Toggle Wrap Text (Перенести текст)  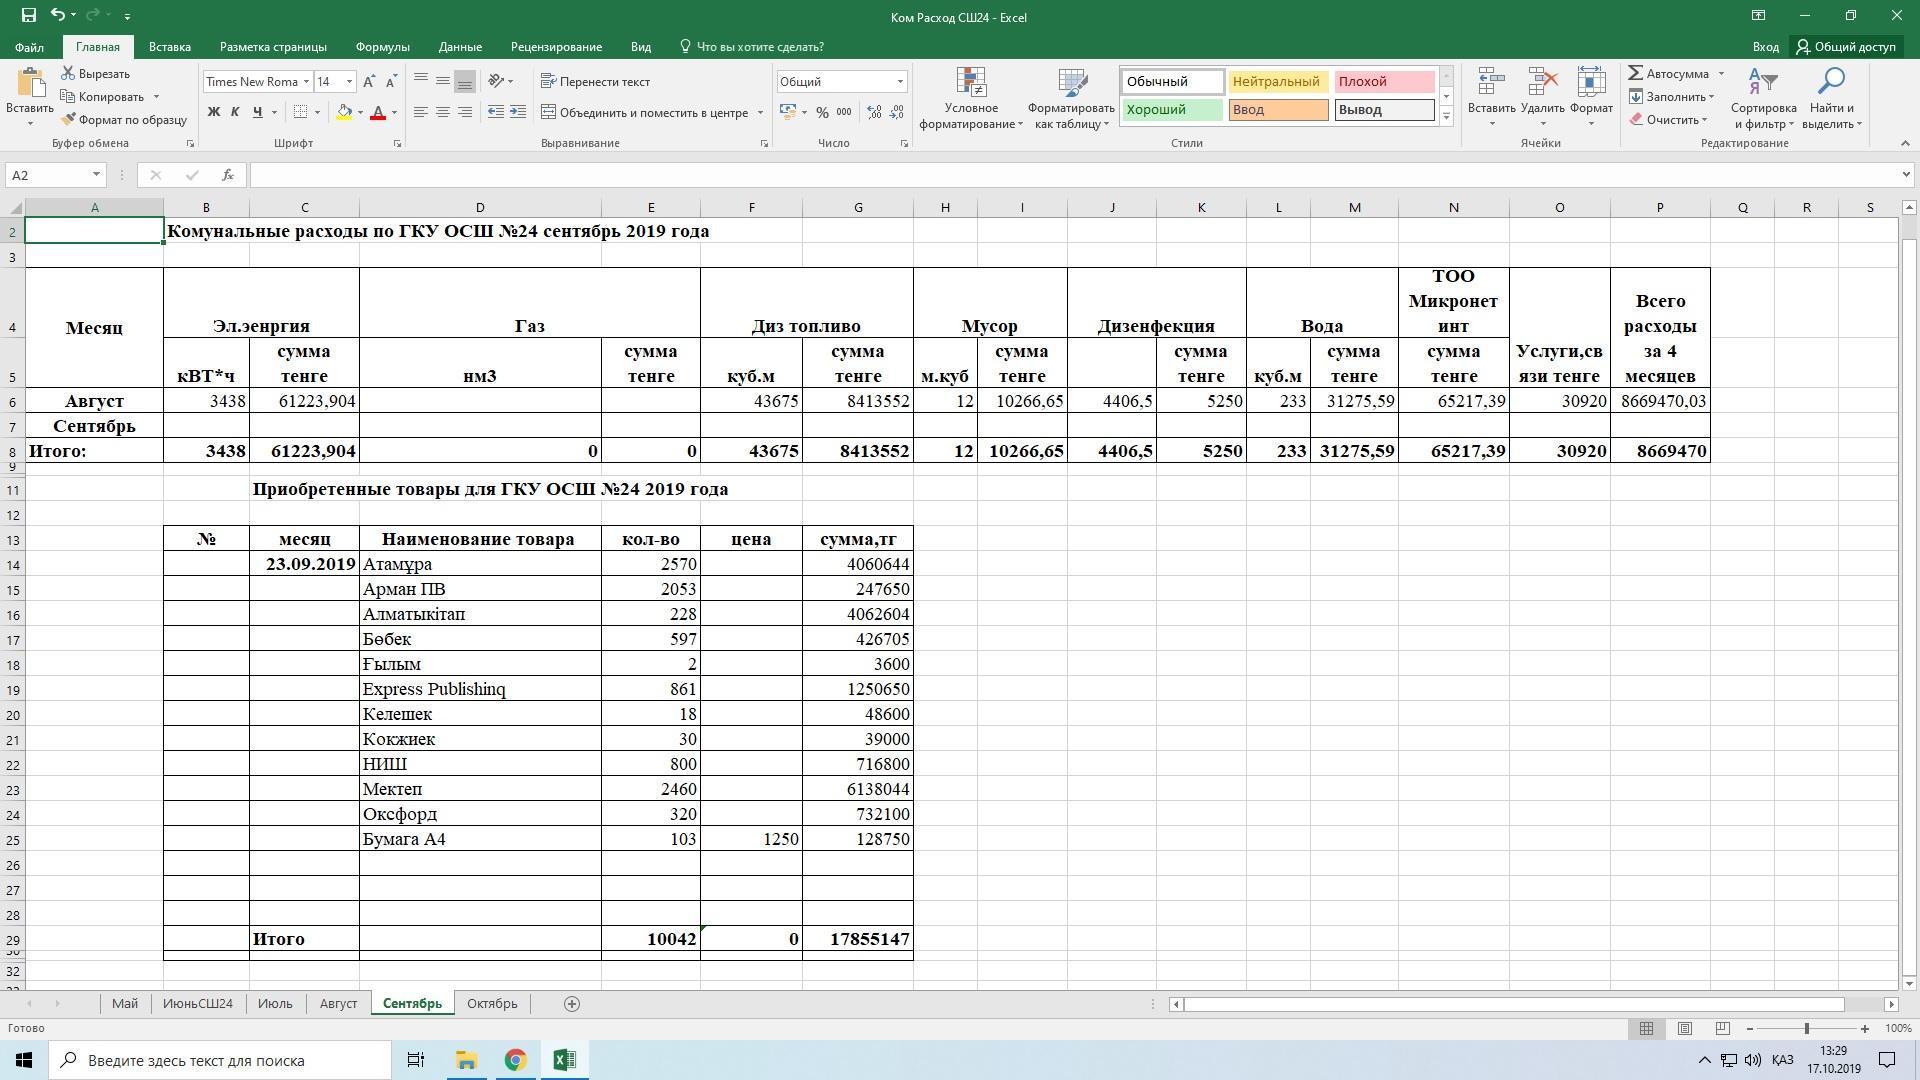tap(595, 82)
